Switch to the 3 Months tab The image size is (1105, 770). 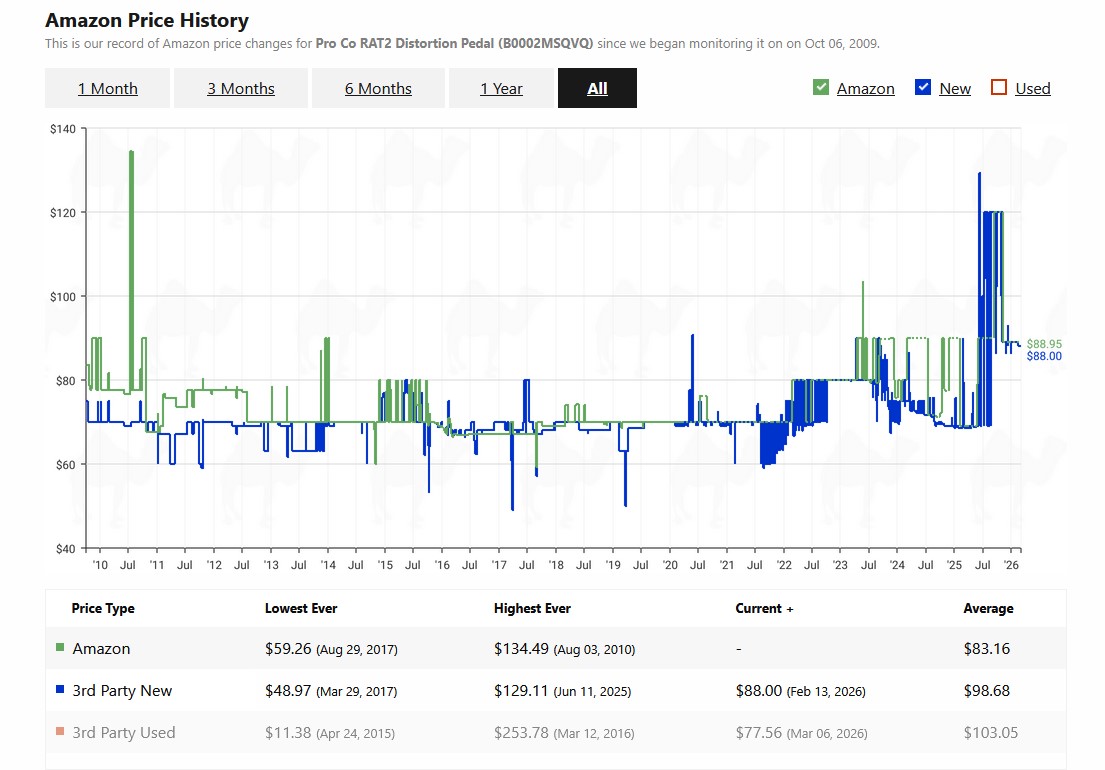pos(240,88)
